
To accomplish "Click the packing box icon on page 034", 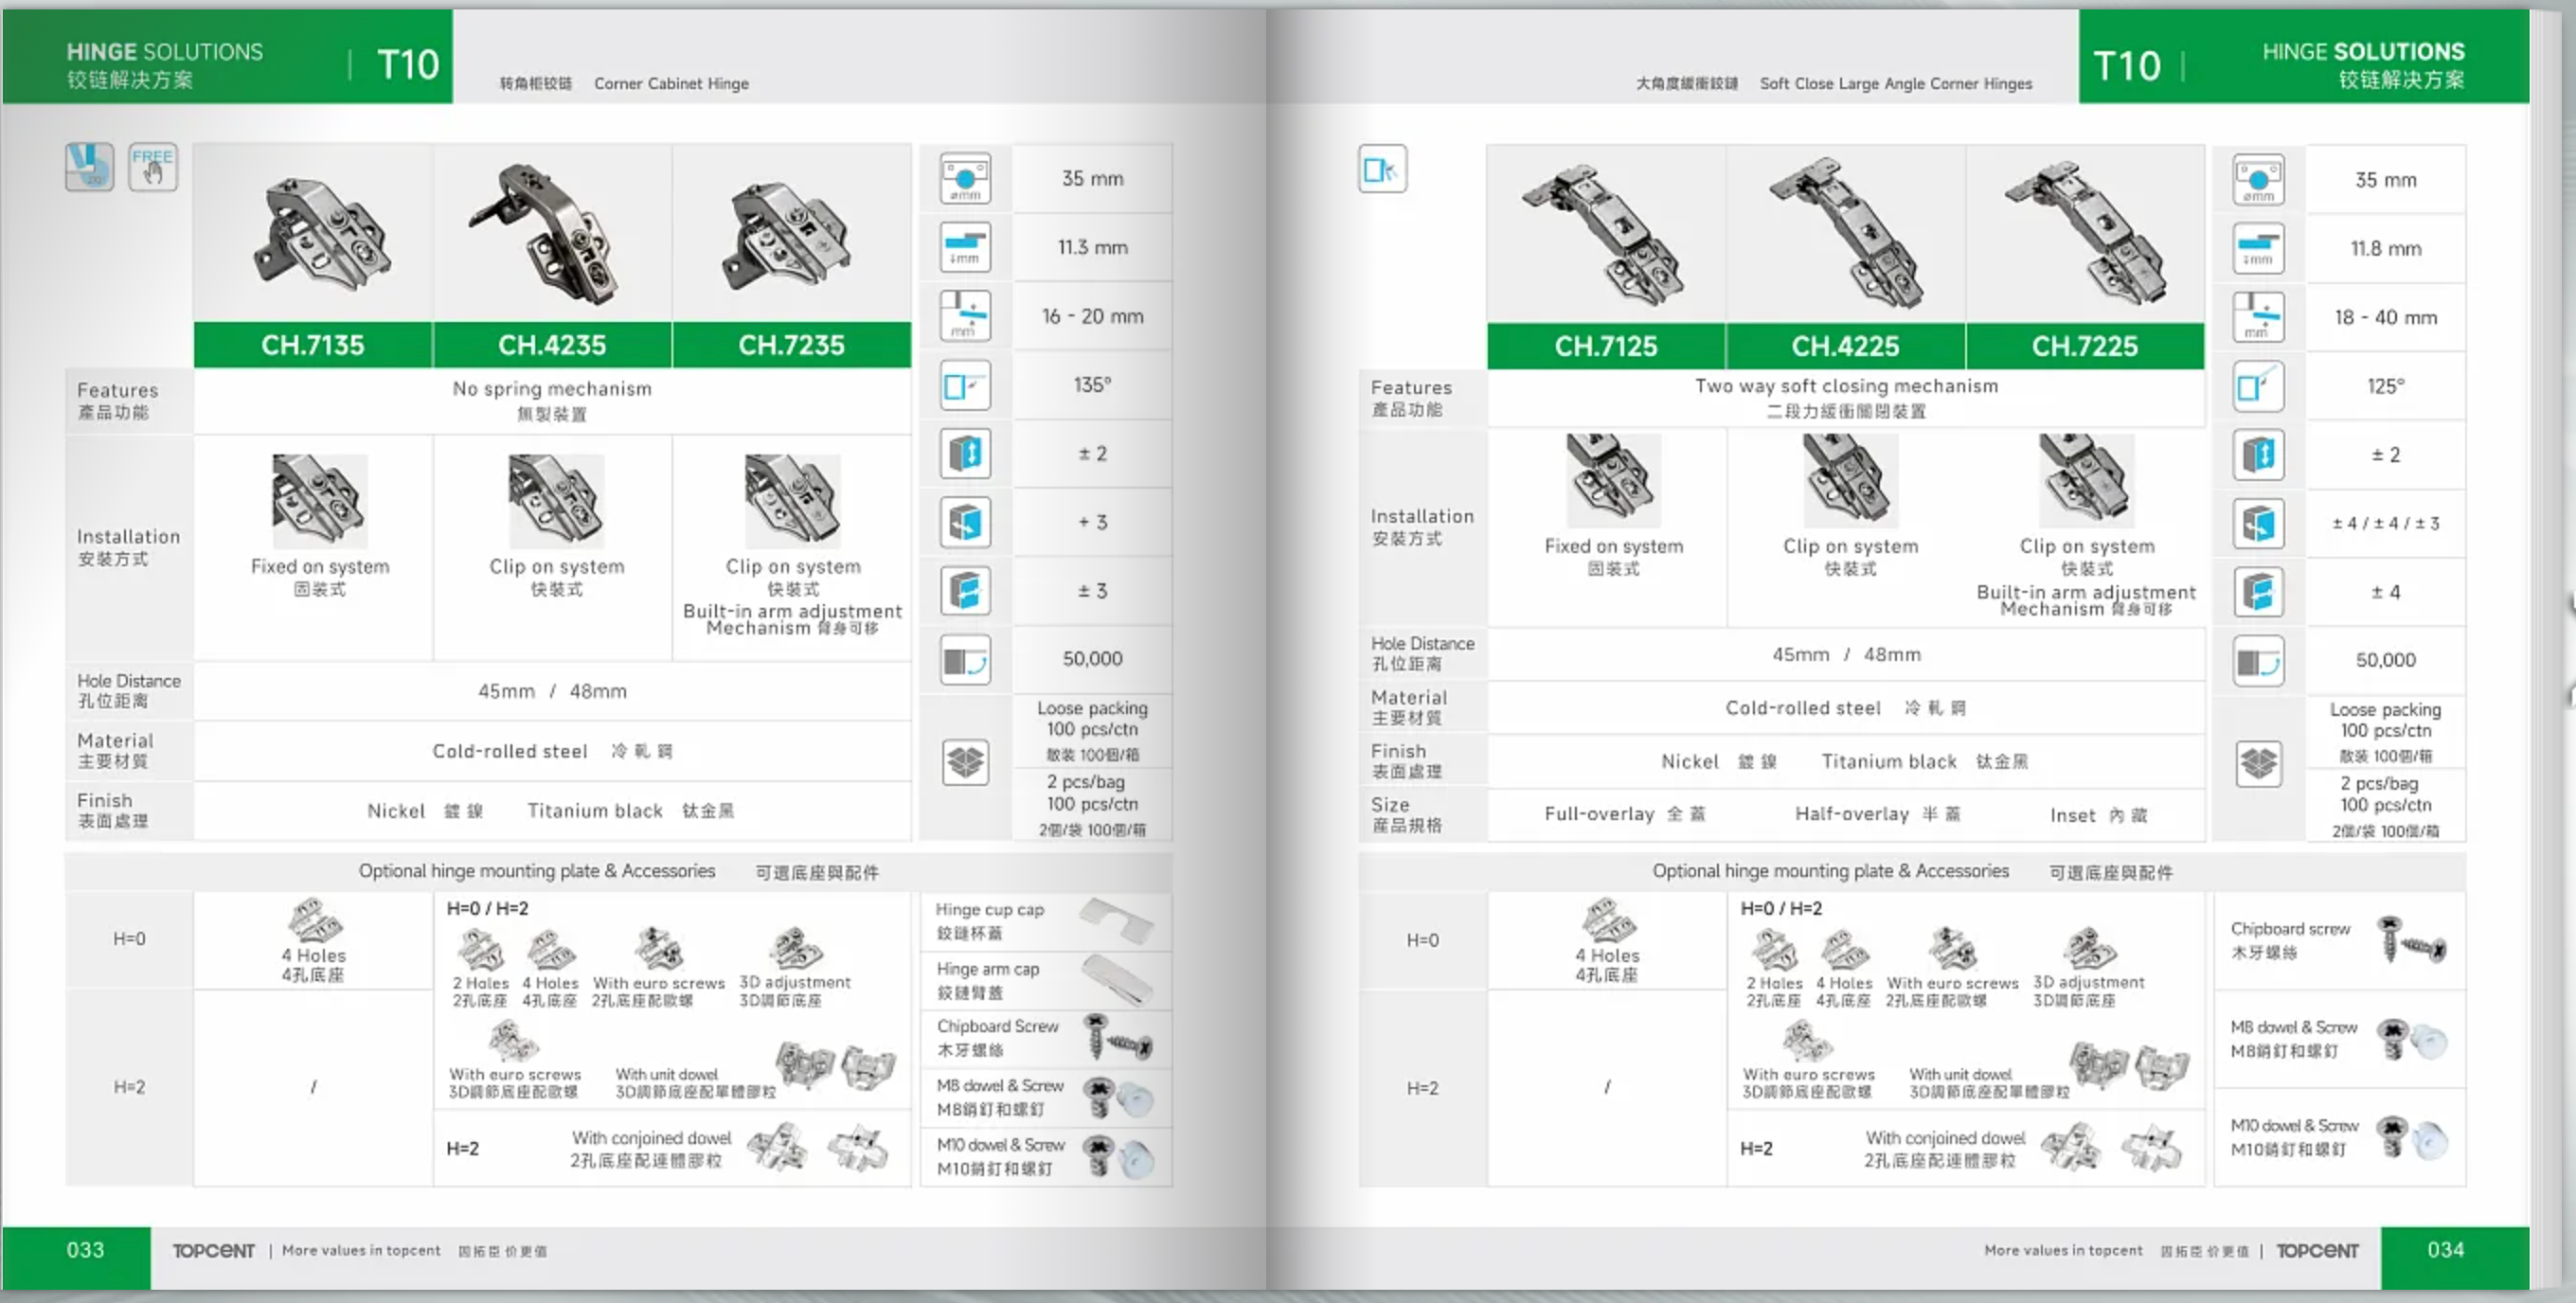I will [2258, 765].
